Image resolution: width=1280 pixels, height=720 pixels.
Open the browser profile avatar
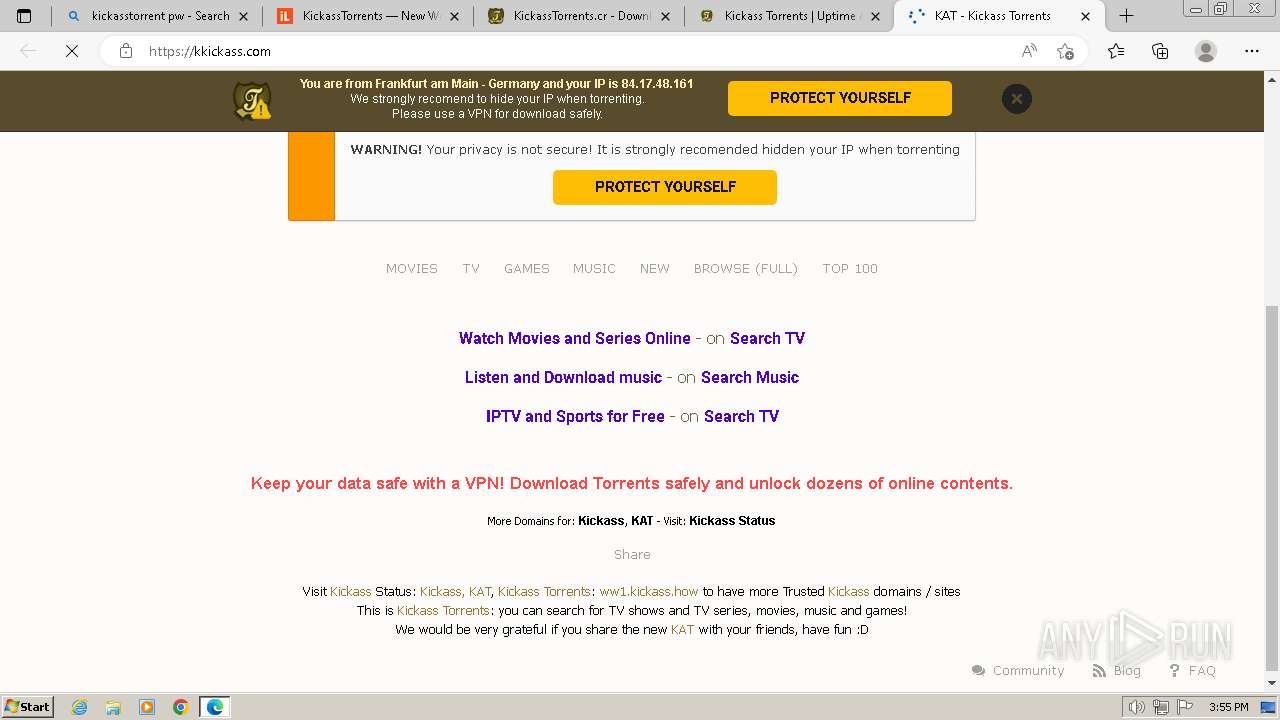(1206, 51)
